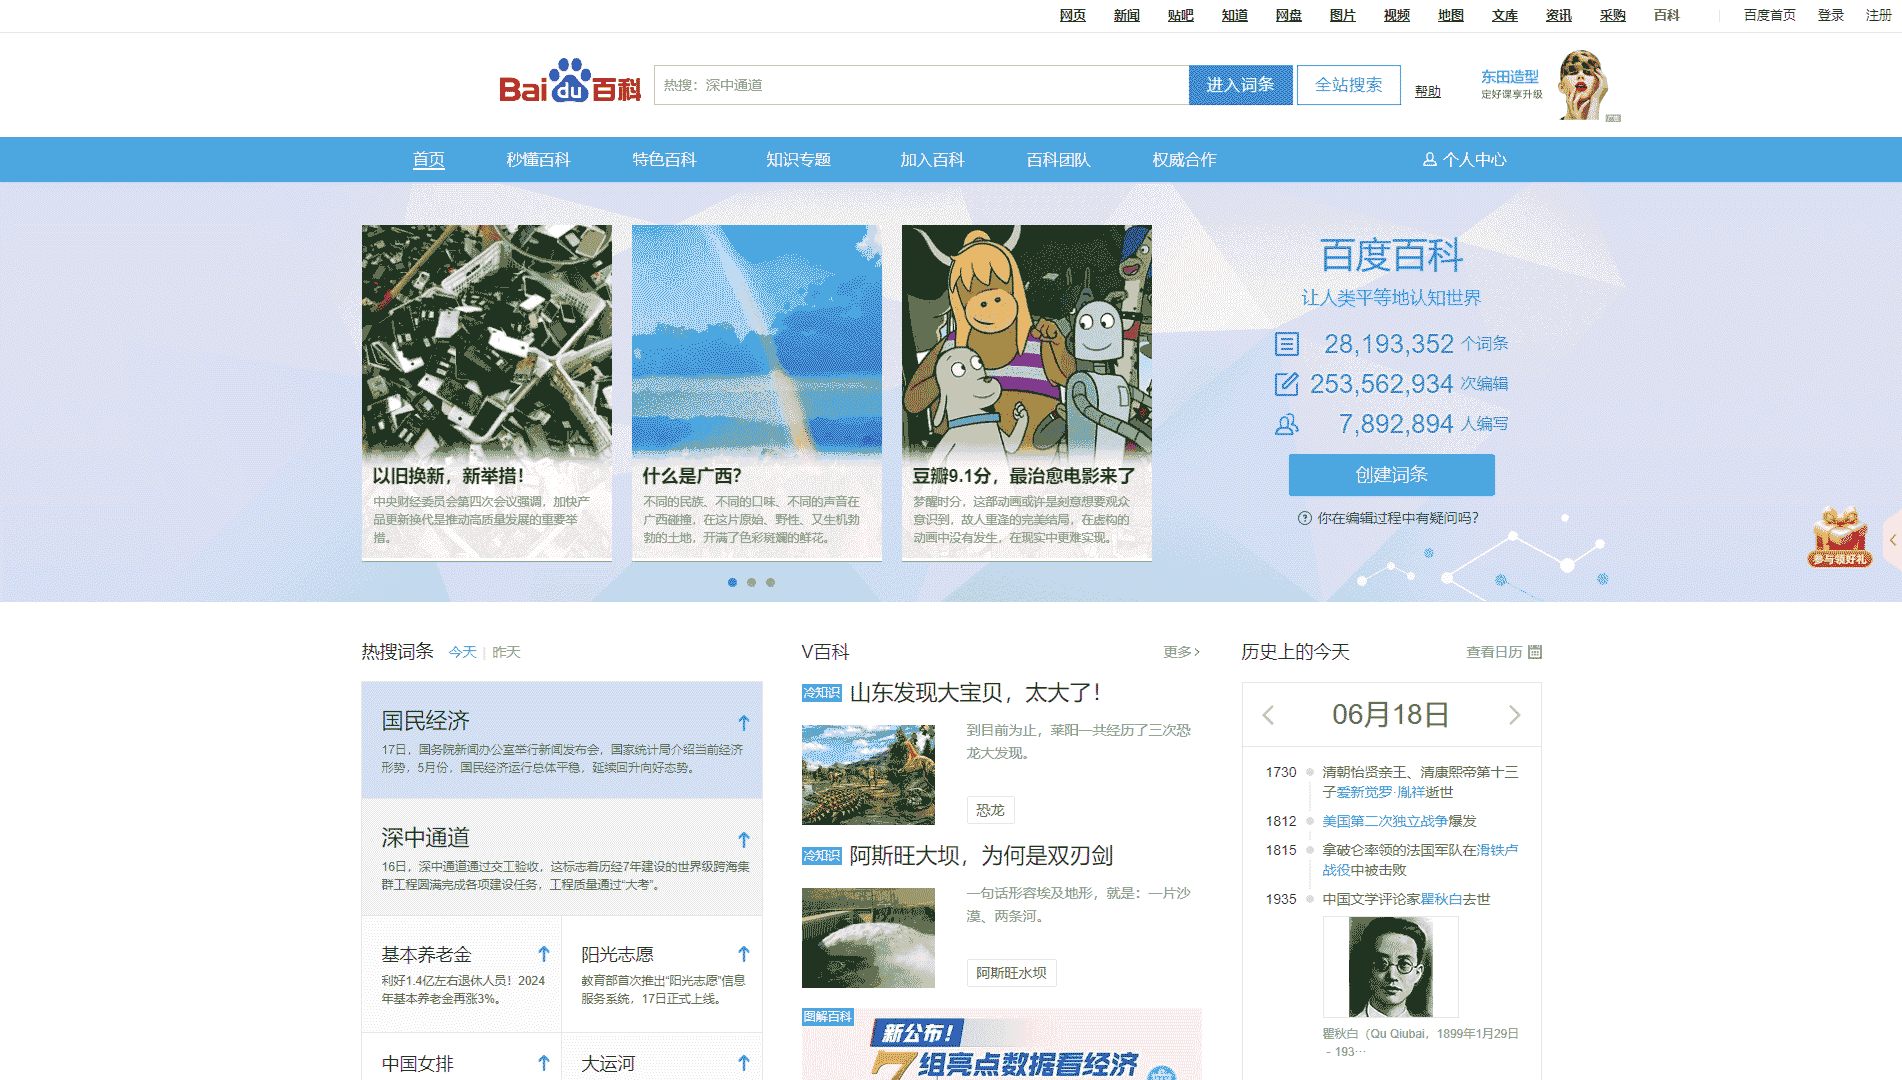The image size is (1902, 1080).
Task: Click the question mark help icon under 创建词条
Action: [x=1304, y=518]
